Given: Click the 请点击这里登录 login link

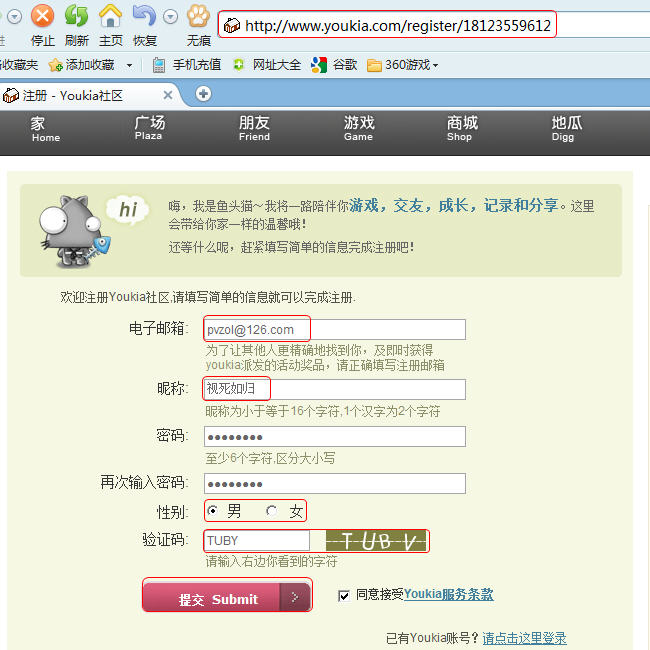Looking at the screenshot, I should (x=524, y=638).
